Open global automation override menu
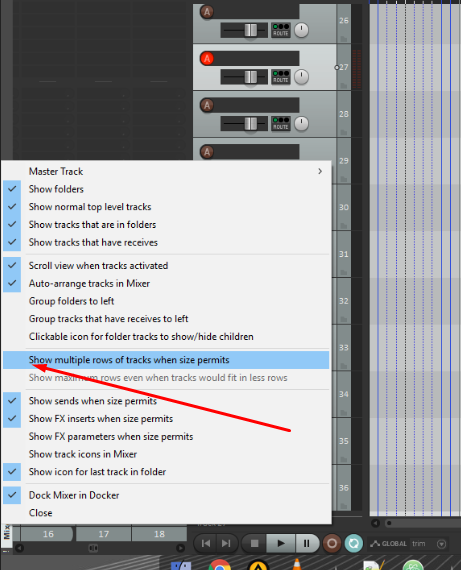 [x=388, y=543]
